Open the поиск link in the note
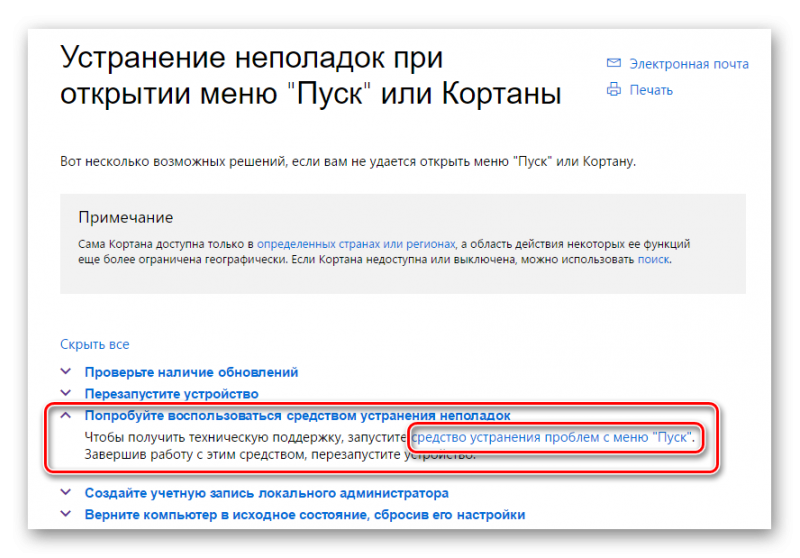This screenshot has width=800, height=558. [653, 259]
